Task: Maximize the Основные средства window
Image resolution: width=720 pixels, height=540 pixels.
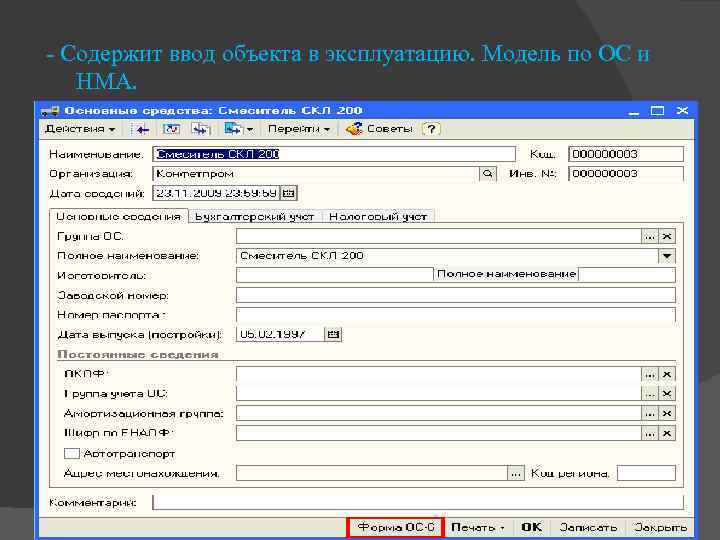Action: coord(658,111)
